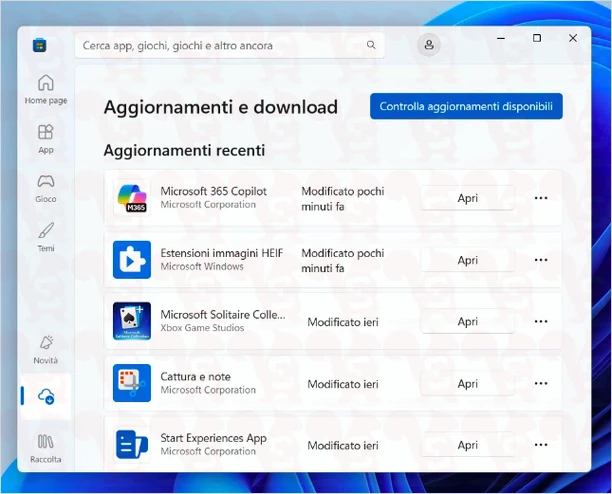Open the Home page sidebar item
Viewport: 612px width, 494px height.
point(46,90)
